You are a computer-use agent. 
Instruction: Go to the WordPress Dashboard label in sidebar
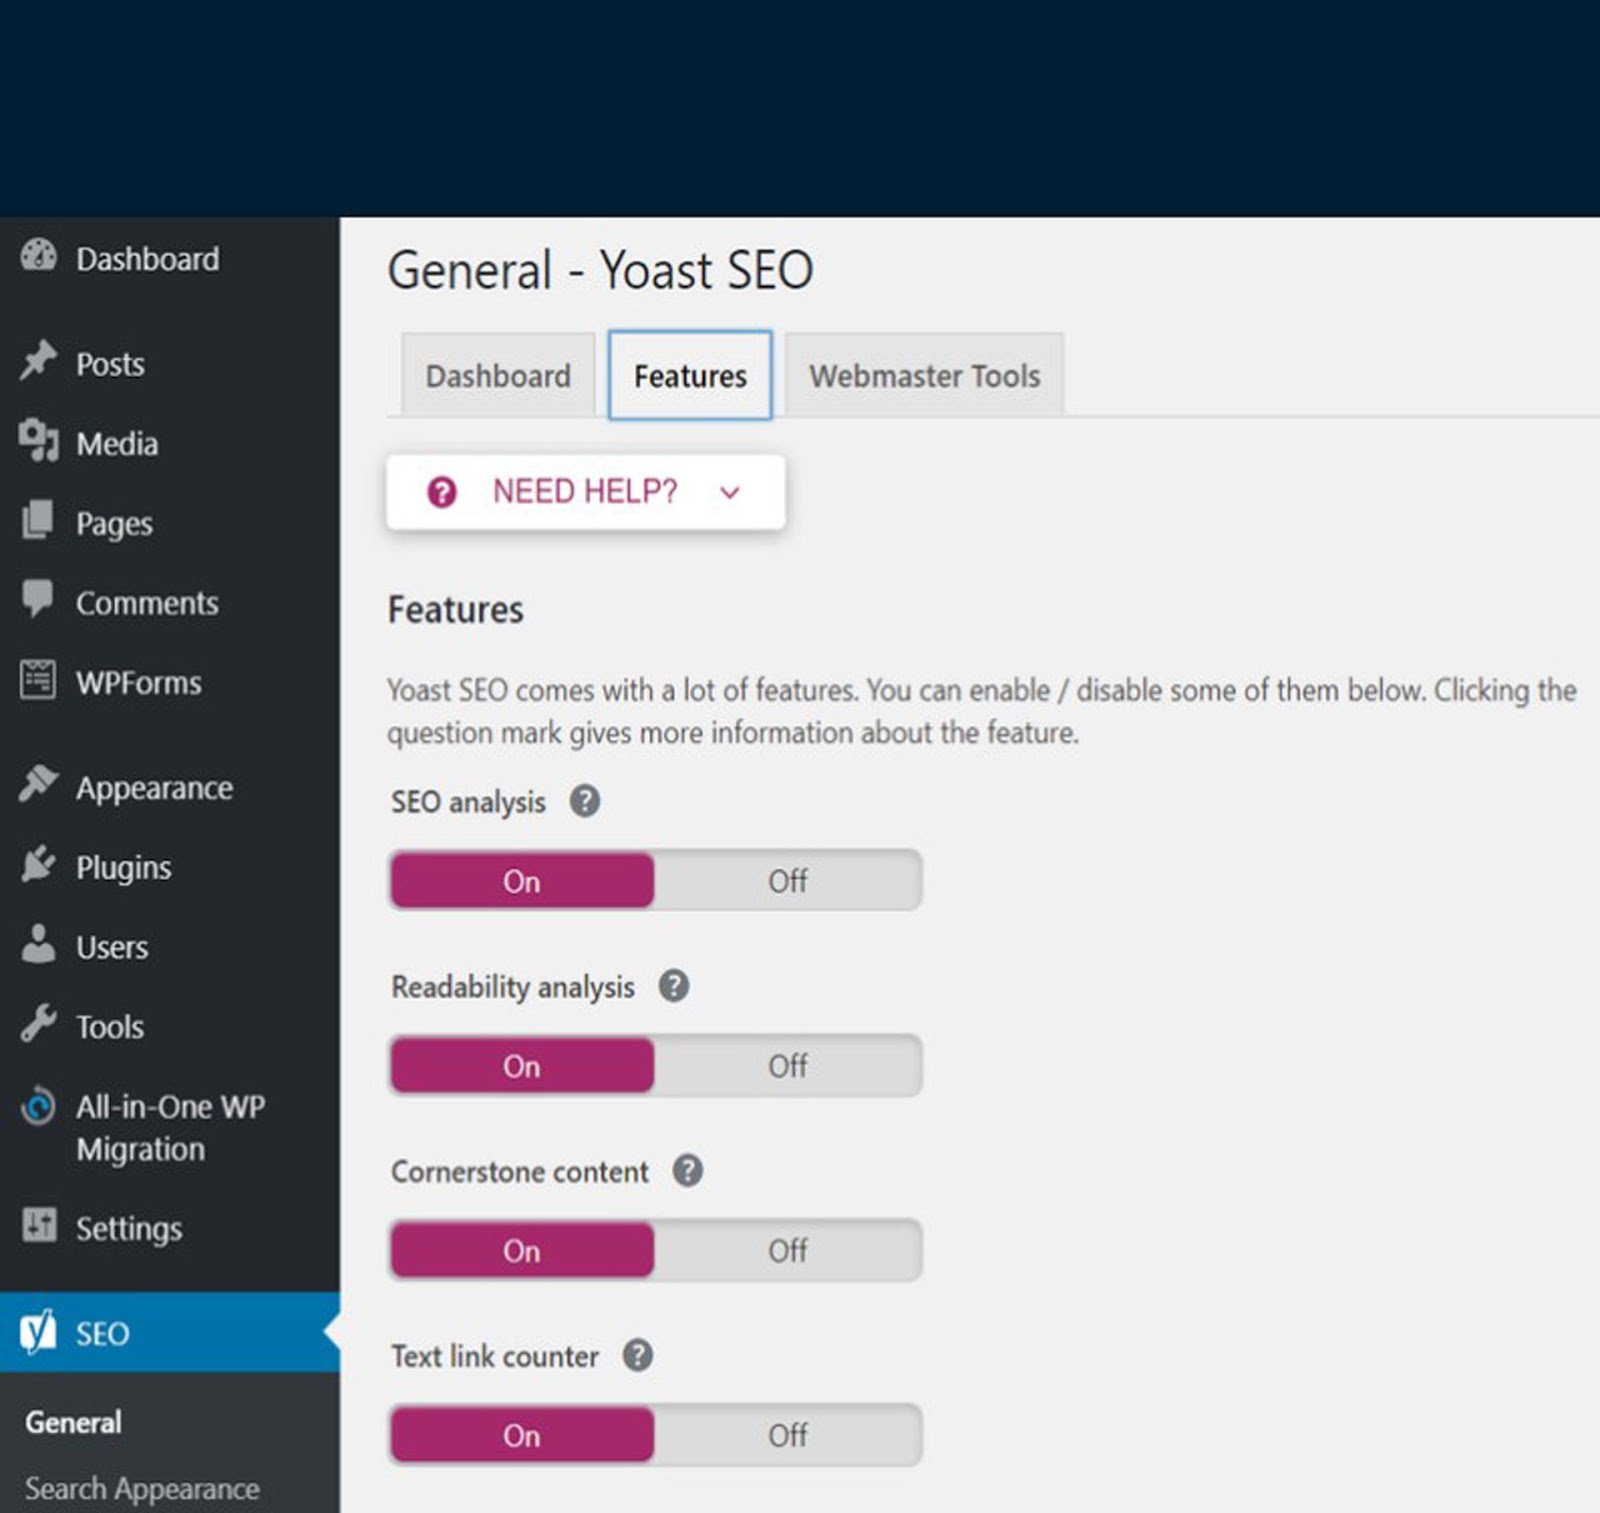pos(148,259)
